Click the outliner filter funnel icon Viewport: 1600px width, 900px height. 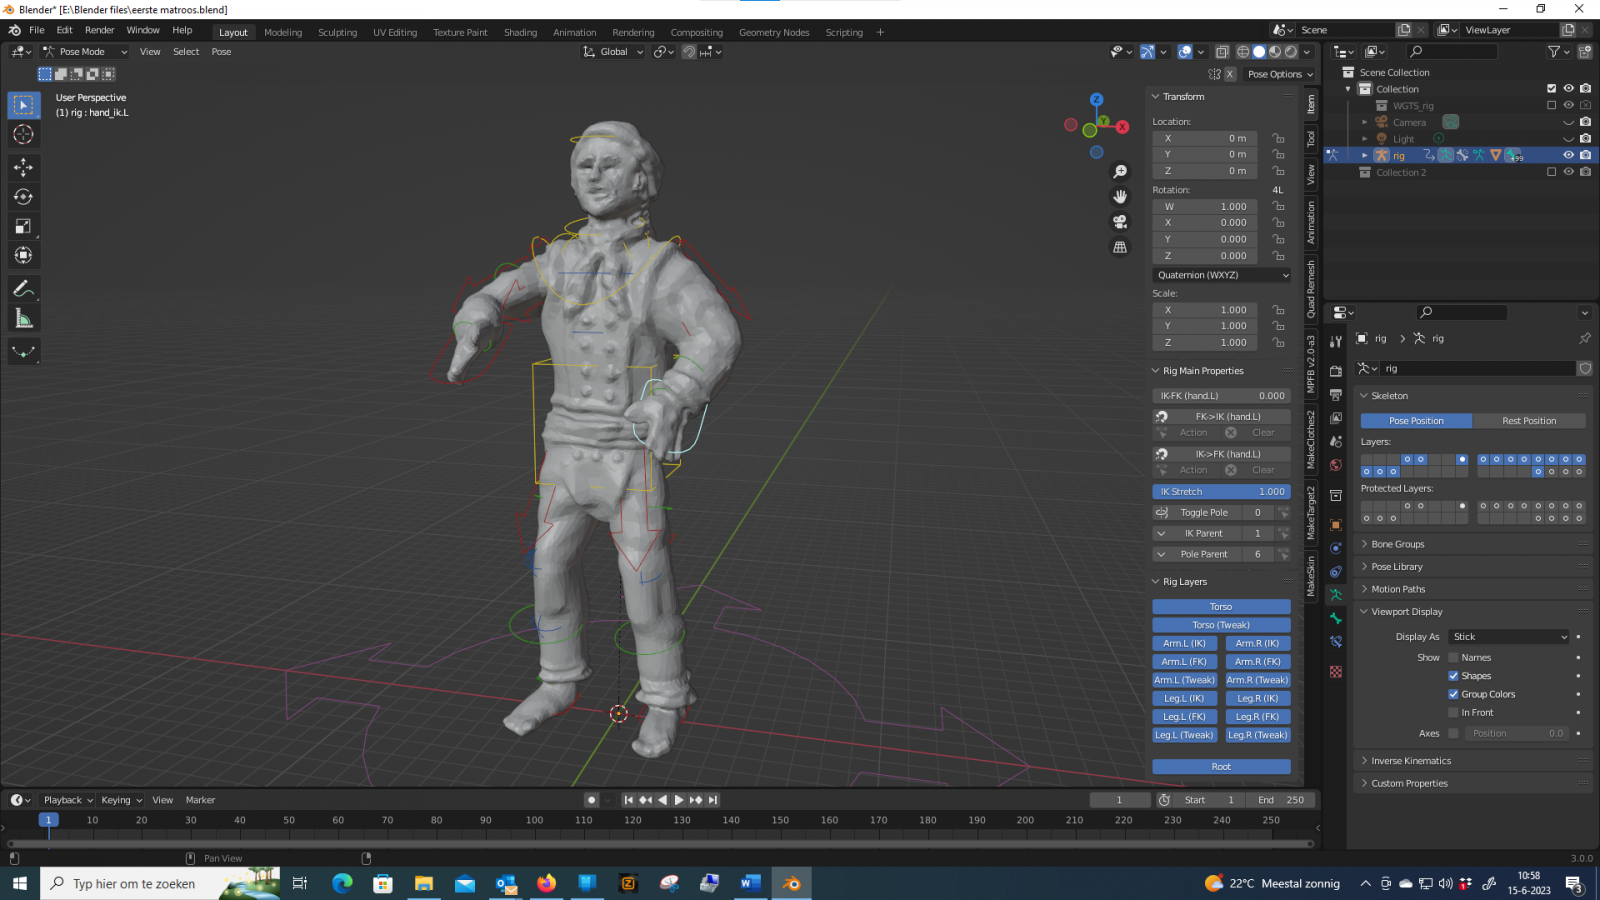[1554, 52]
